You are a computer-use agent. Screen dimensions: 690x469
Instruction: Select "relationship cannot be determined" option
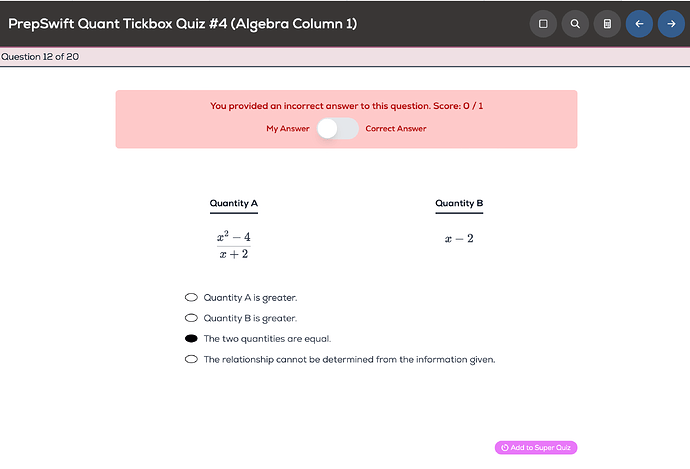[x=191, y=360]
